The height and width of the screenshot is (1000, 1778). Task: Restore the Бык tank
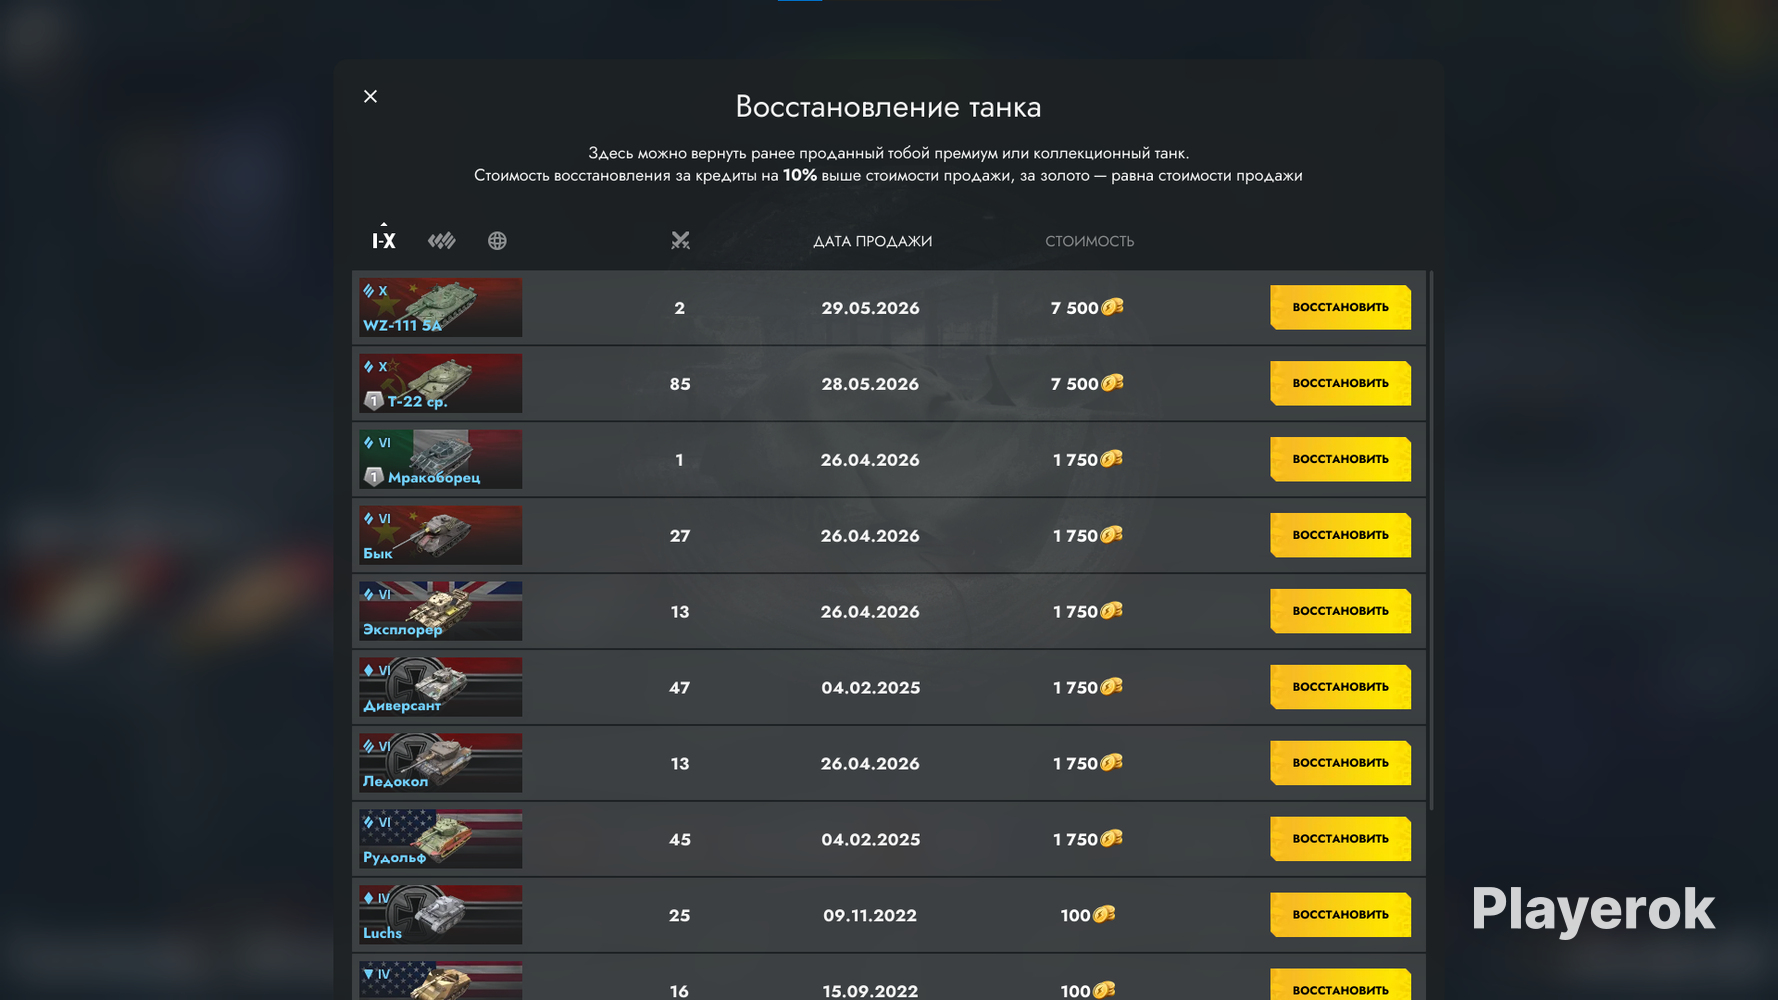1340,535
